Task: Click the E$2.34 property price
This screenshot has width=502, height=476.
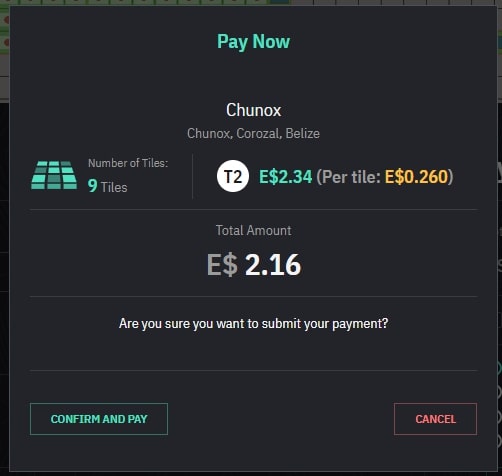Action: (286, 177)
